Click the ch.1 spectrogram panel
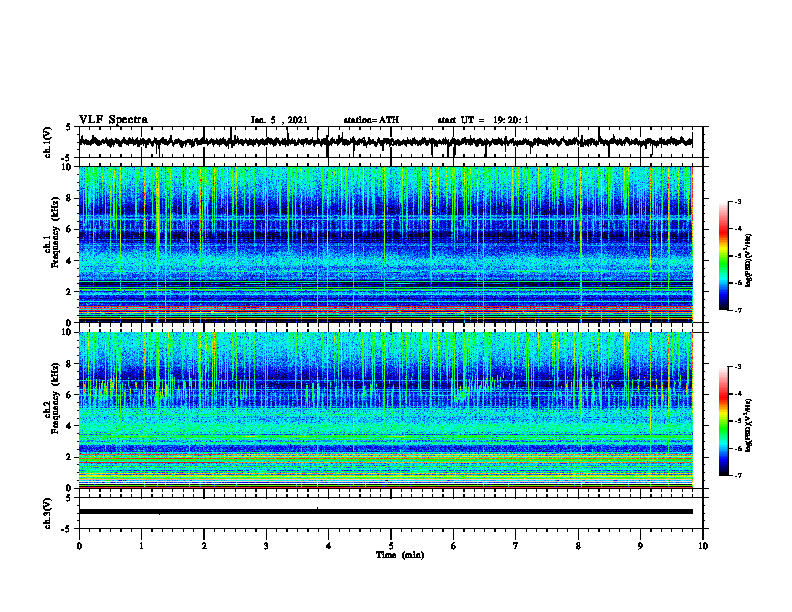The width and height of the screenshot is (792, 612). point(385,244)
